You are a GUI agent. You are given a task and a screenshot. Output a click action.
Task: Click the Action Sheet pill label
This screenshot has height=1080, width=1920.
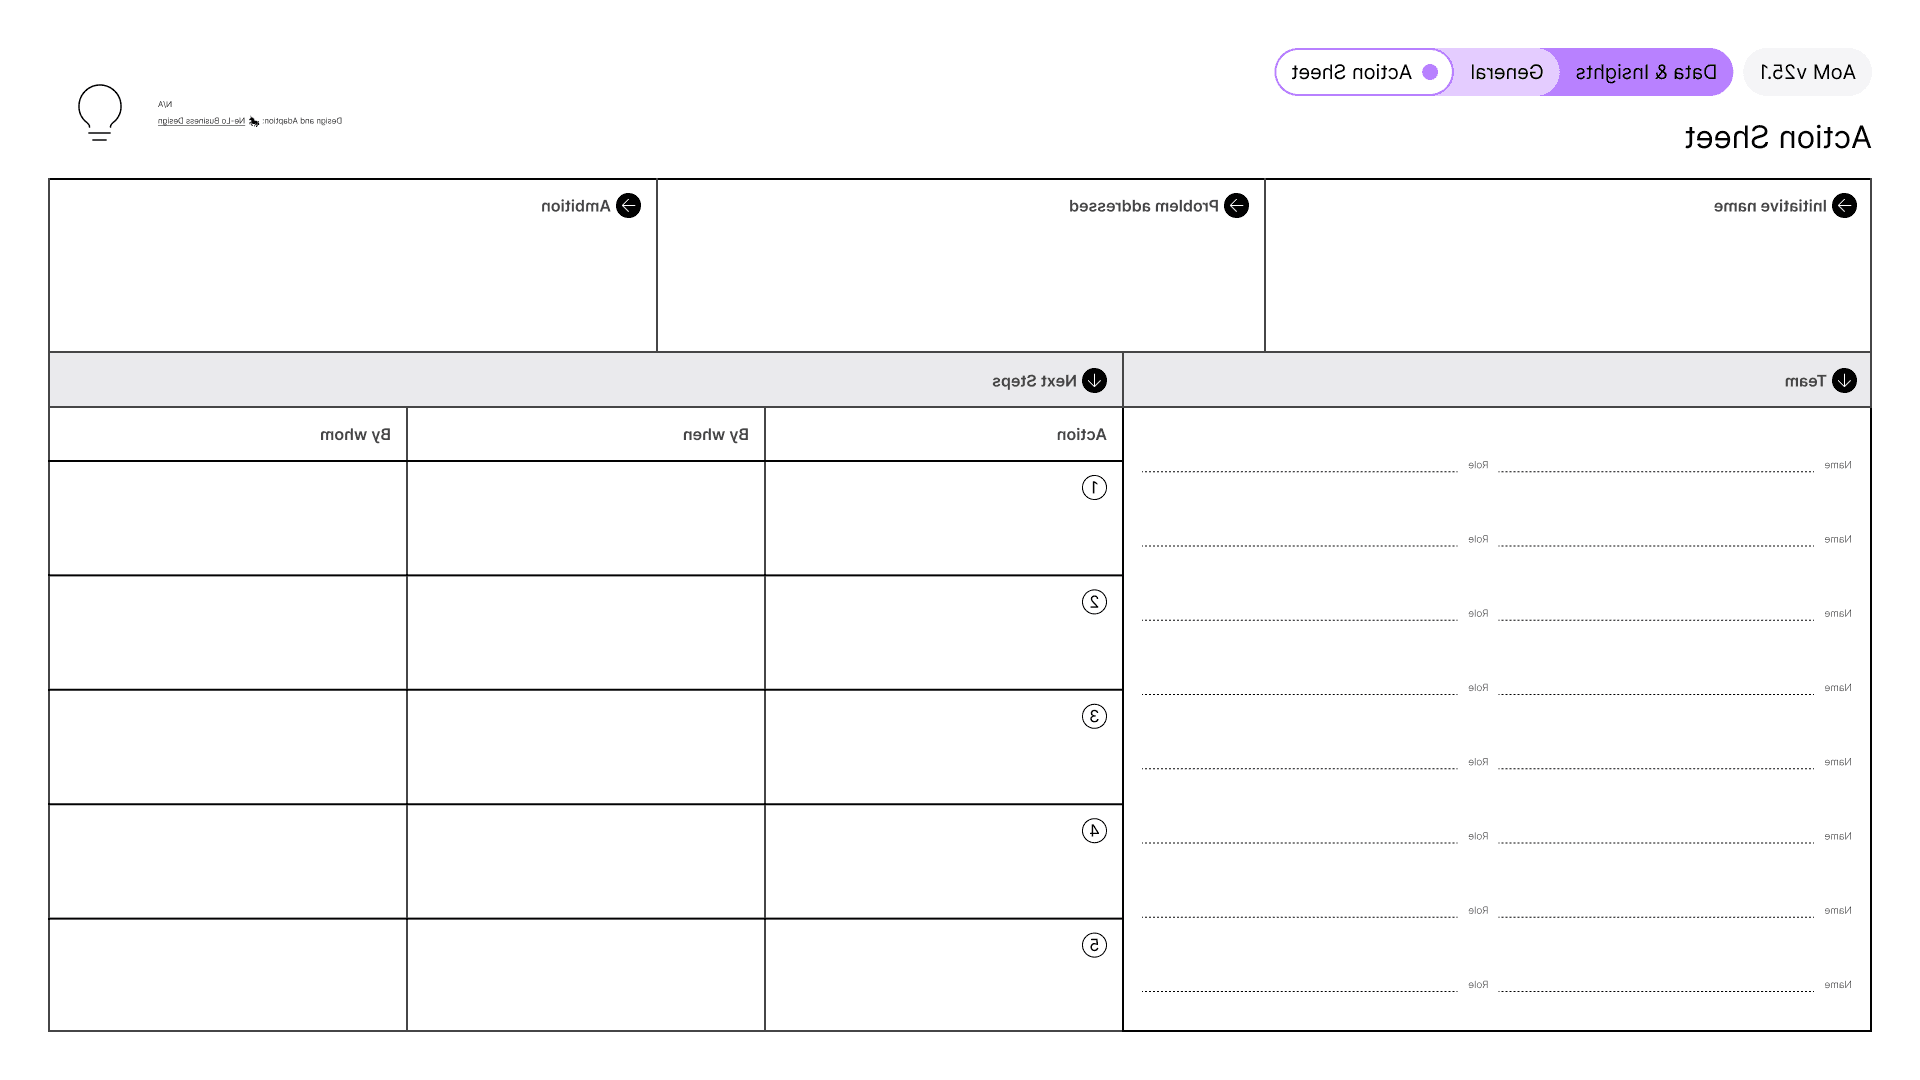pos(1351,72)
